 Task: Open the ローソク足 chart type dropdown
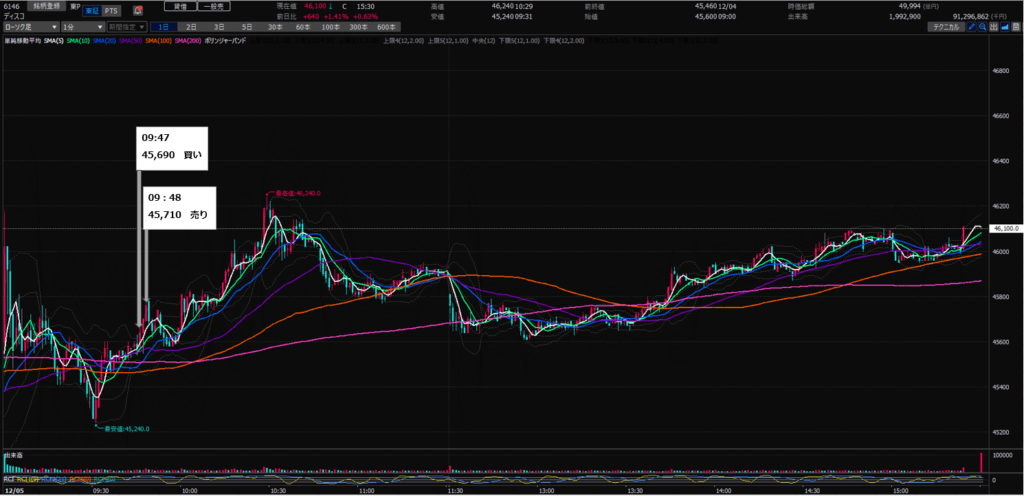pyautogui.click(x=28, y=27)
